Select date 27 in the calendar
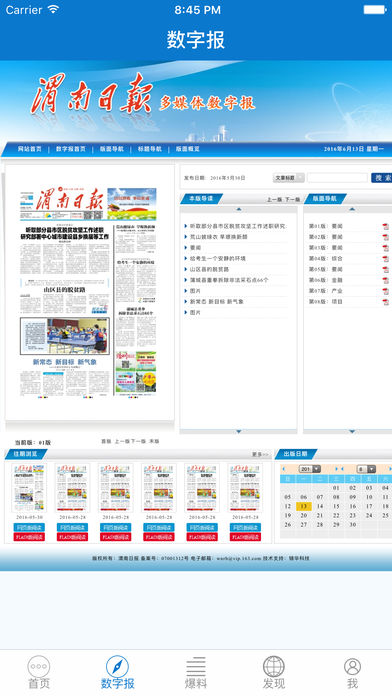This screenshot has height=696, width=392. pos(304,525)
